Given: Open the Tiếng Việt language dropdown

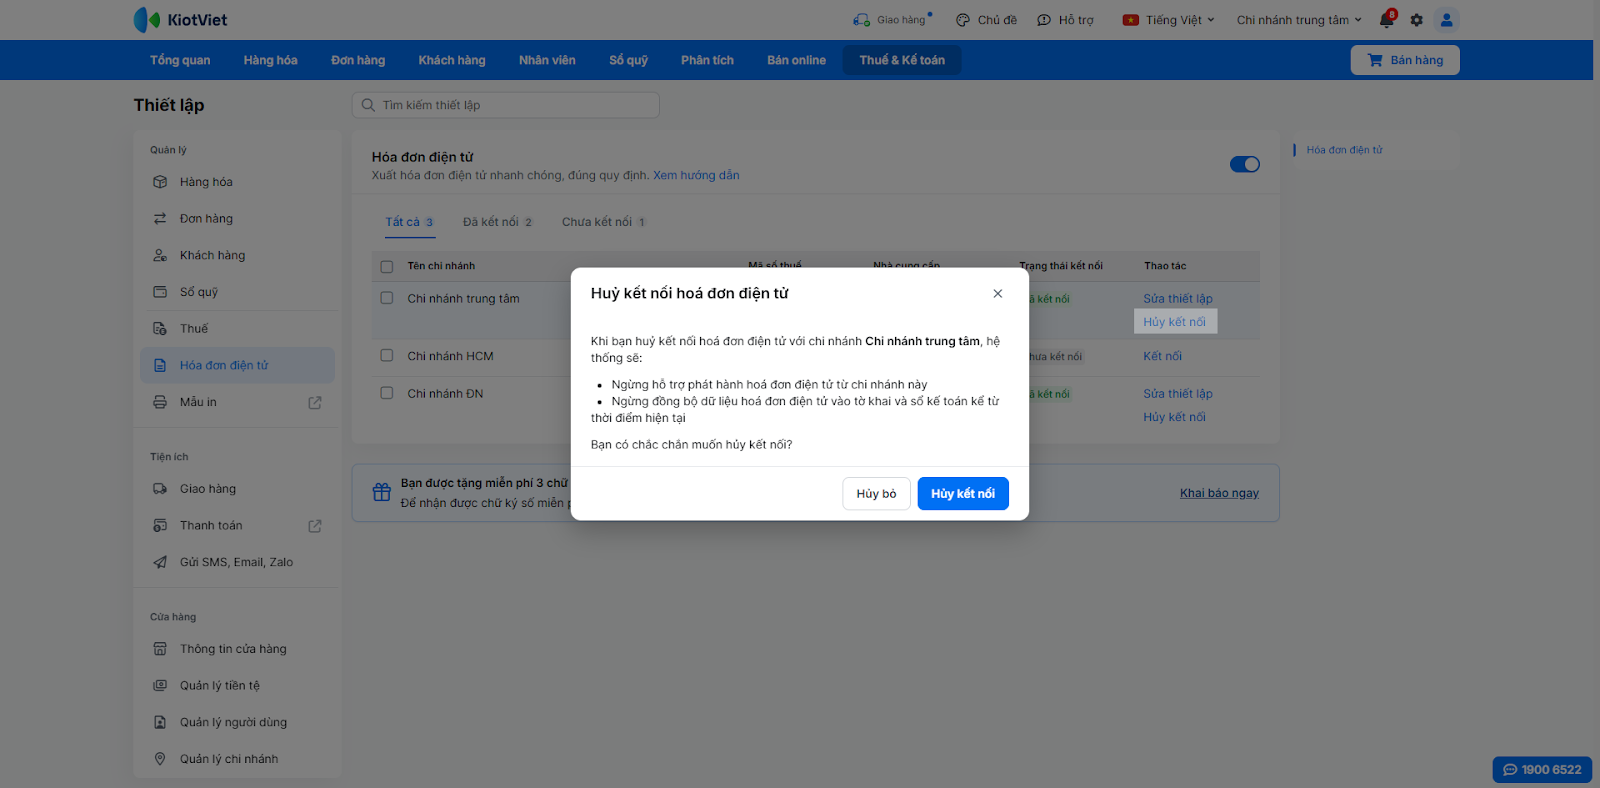Looking at the screenshot, I should (x=1169, y=20).
